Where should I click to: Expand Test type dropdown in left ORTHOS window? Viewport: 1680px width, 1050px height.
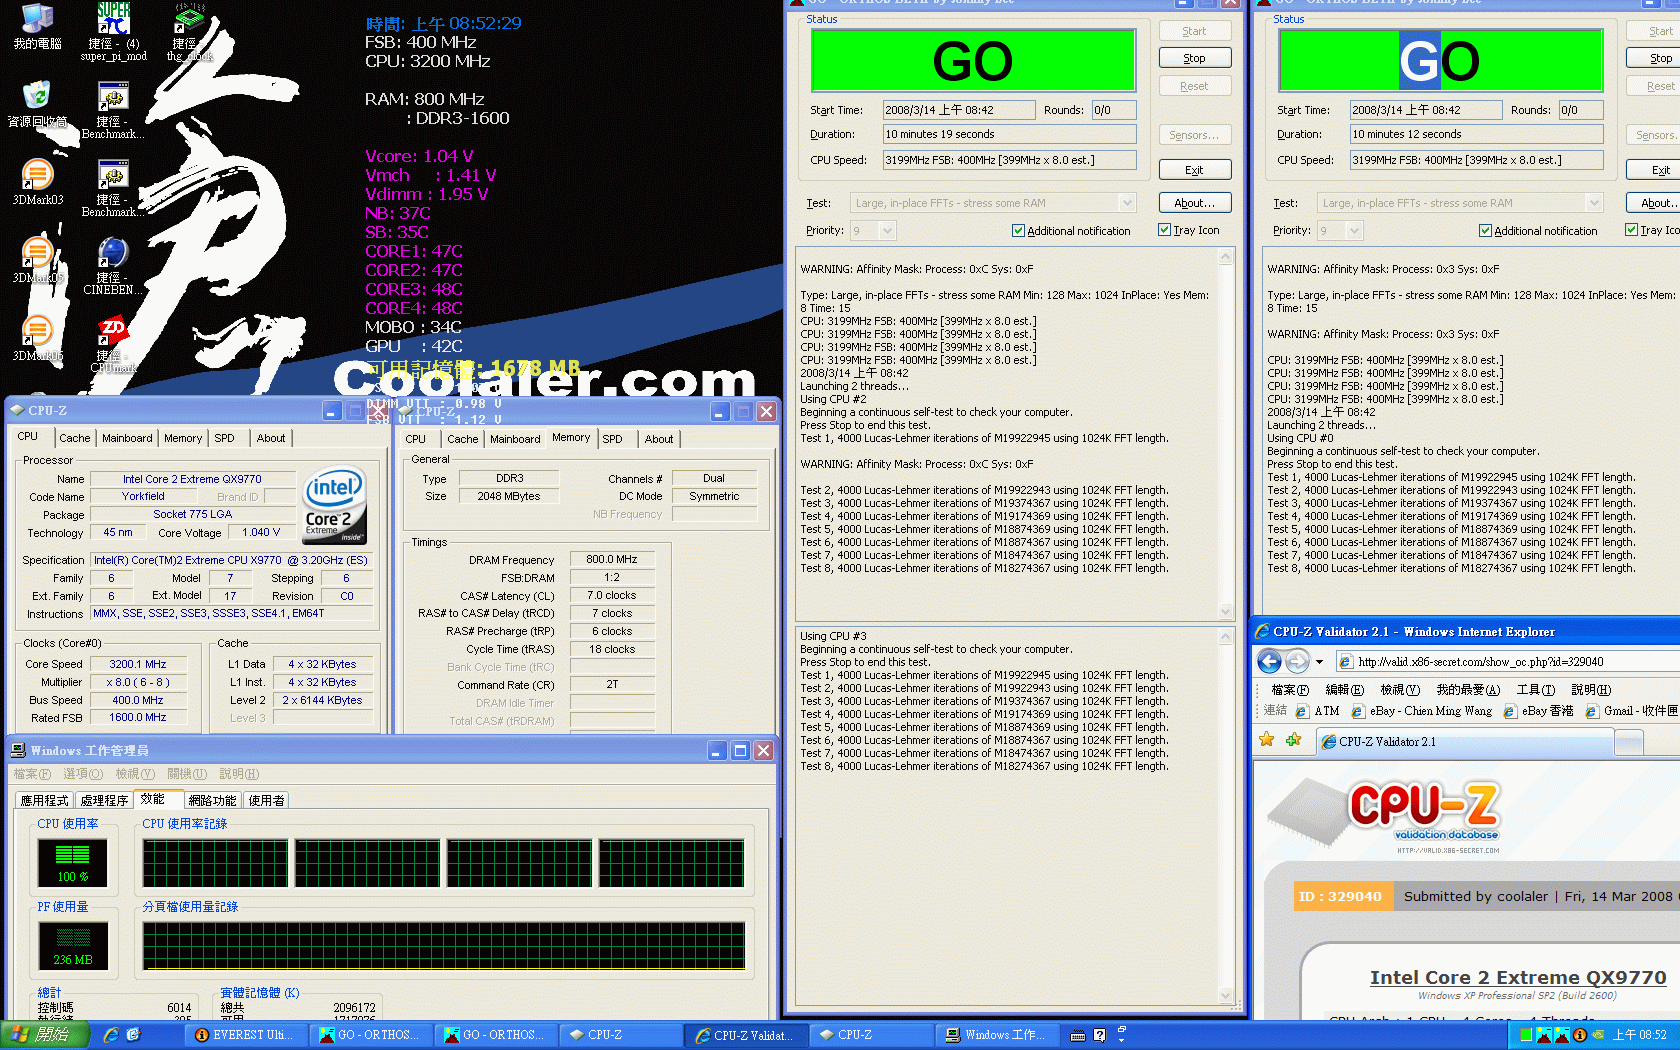tap(1127, 203)
